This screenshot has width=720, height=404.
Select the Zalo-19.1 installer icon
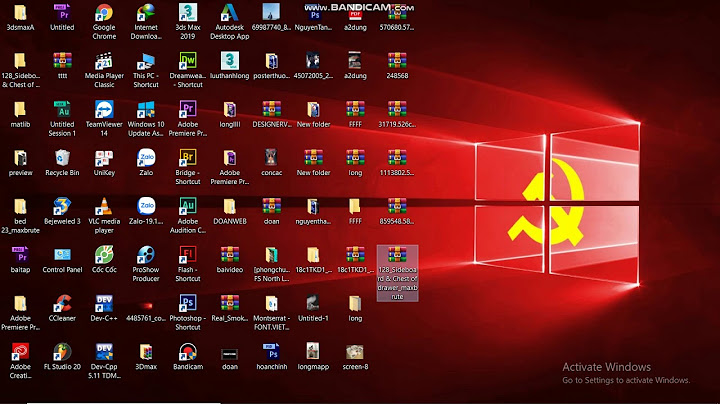(x=146, y=207)
